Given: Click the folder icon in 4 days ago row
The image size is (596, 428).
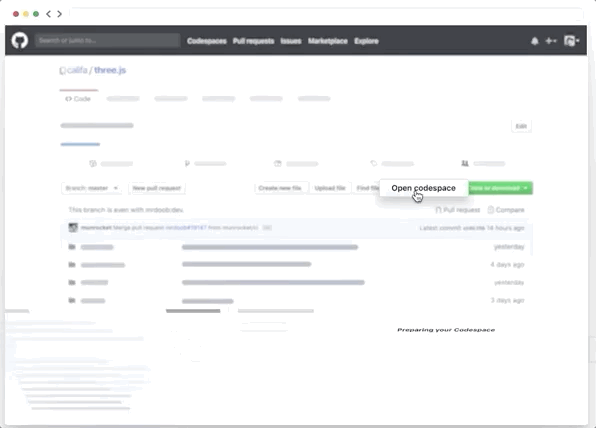Looking at the screenshot, I should 72,265.
